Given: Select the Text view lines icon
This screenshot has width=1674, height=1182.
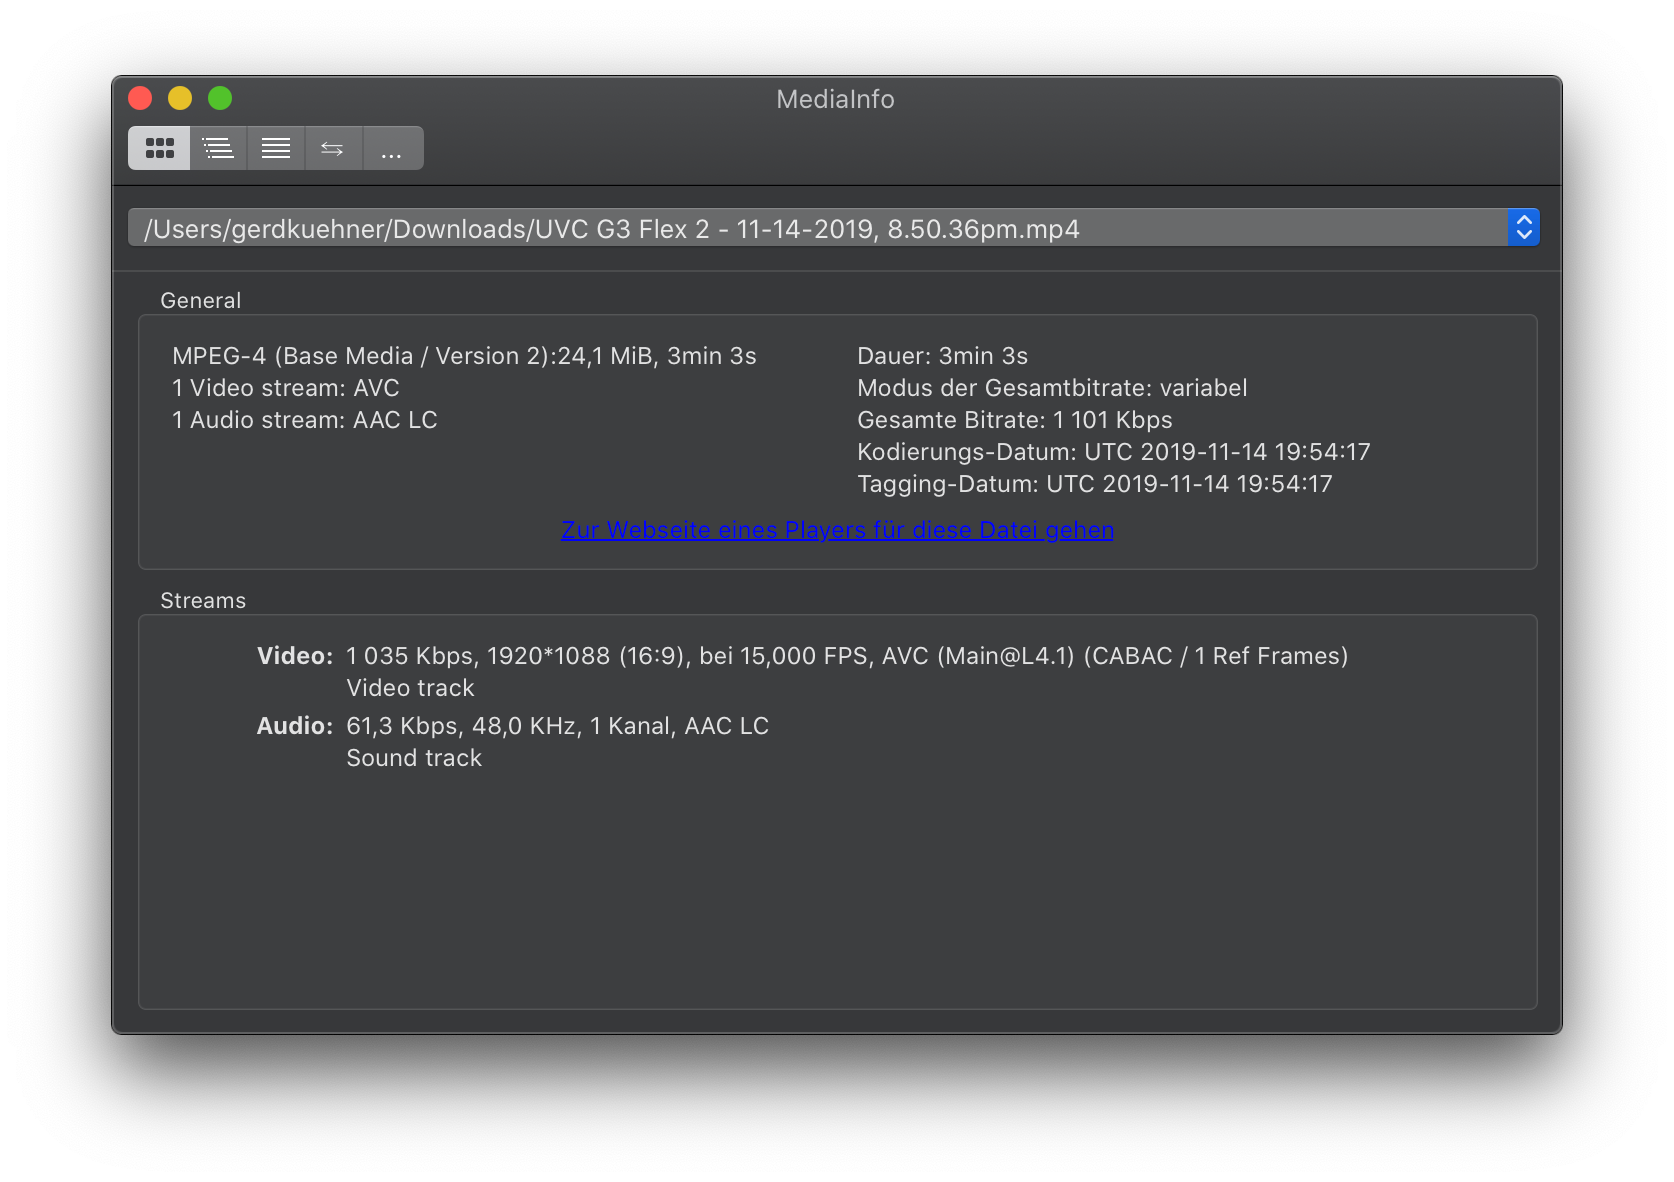Looking at the screenshot, I should tap(276, 148).
